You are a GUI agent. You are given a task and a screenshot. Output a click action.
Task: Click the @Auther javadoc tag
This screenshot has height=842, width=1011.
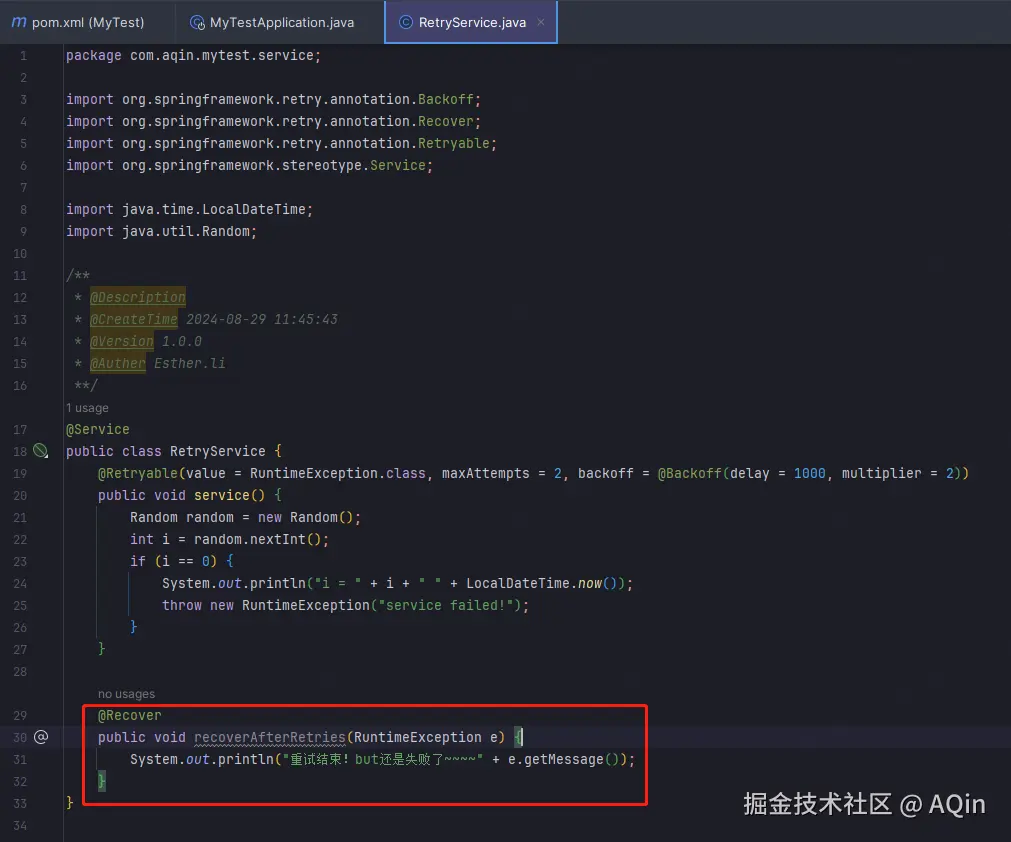(x=118, y=363)
